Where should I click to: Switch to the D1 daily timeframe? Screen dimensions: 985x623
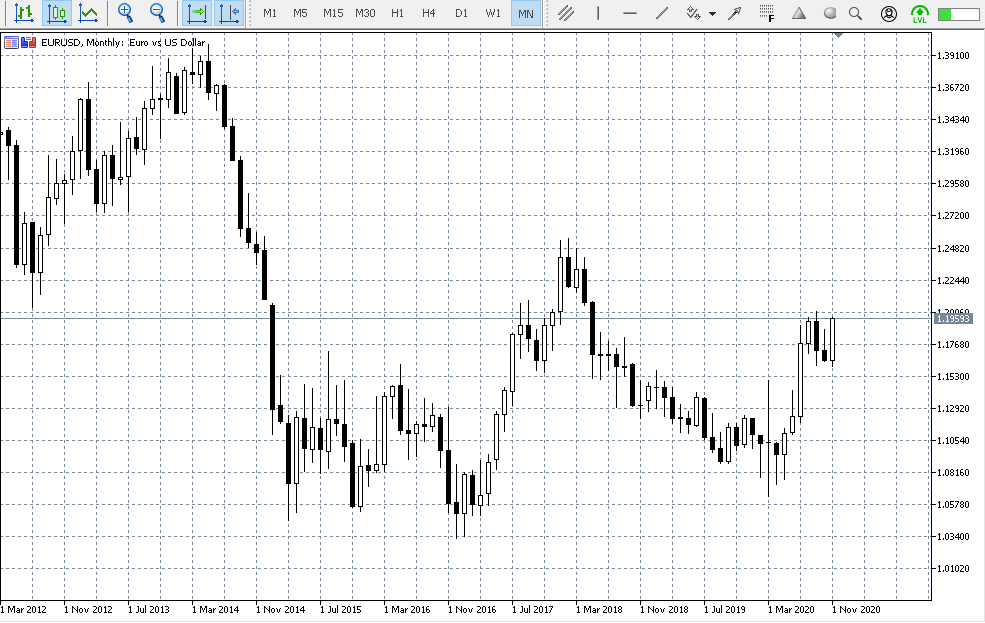pos(461,13)
